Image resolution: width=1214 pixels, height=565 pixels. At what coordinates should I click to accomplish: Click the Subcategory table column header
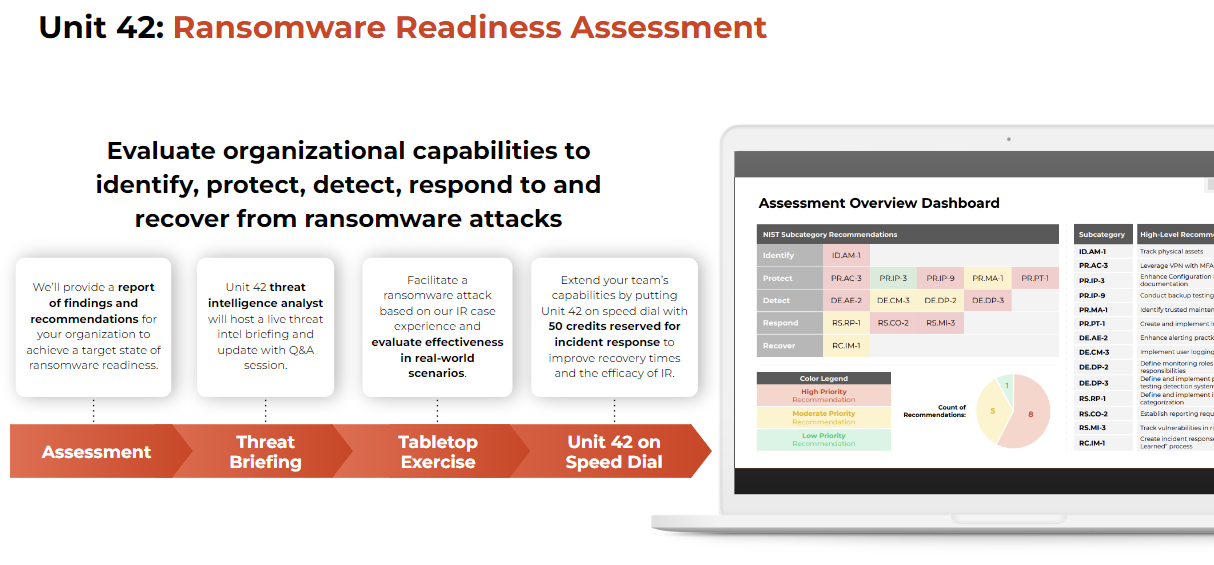(x=1102, y=234)
